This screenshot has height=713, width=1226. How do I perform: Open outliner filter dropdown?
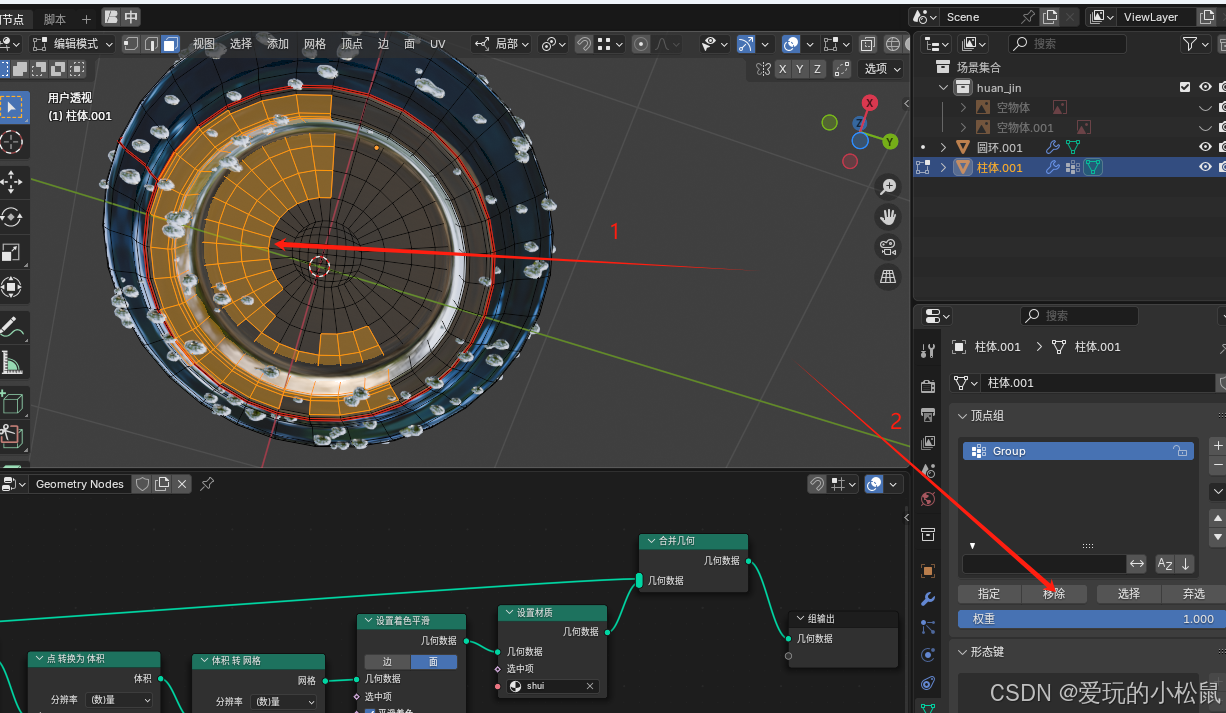point(1195,44)
